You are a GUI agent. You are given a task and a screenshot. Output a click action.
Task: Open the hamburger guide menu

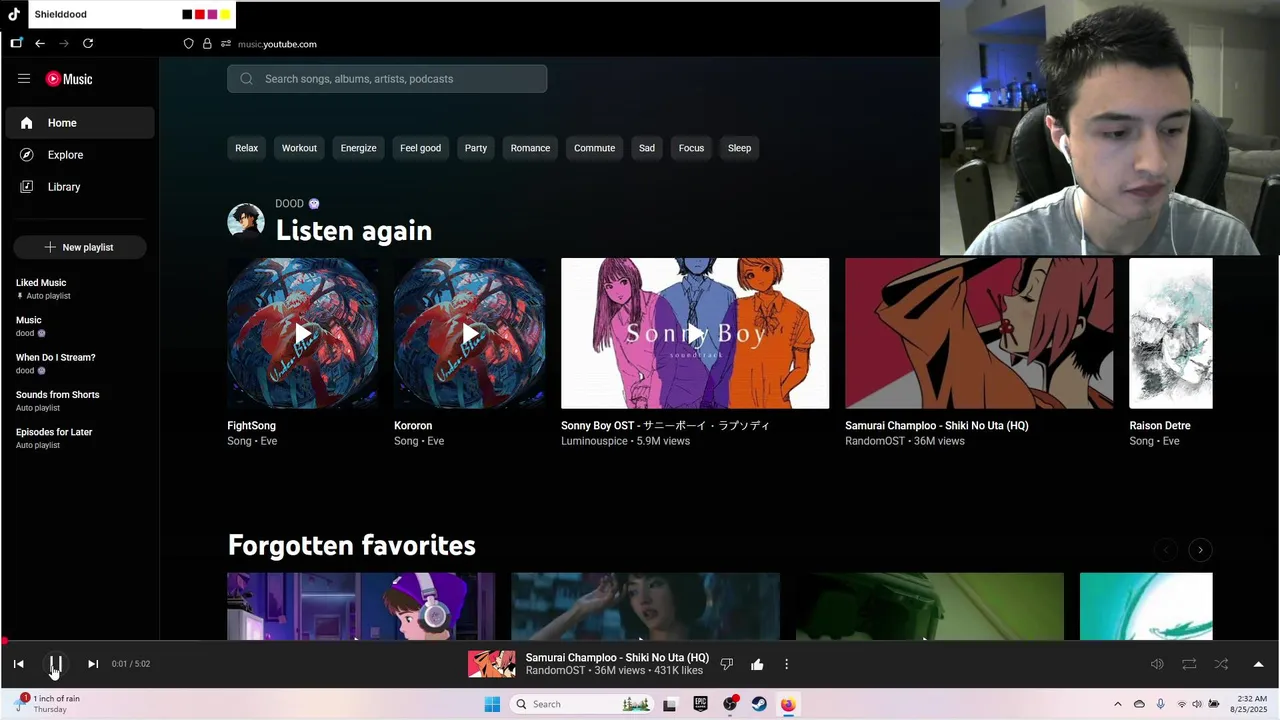[x=24, y=79]
